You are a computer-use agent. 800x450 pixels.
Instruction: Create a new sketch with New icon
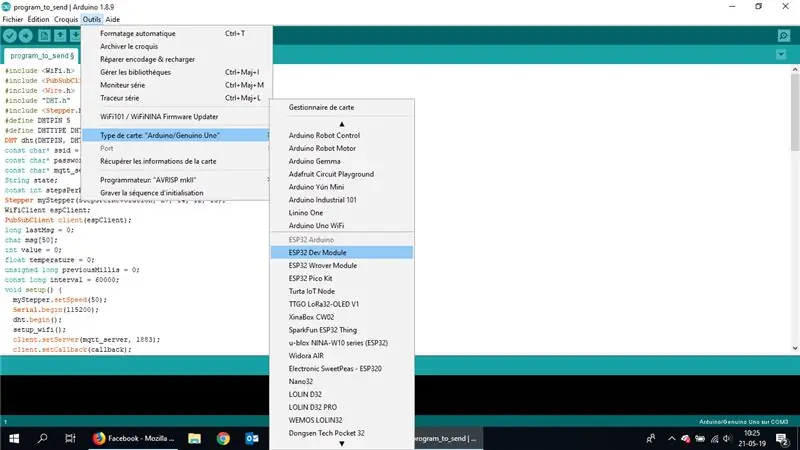pyautogui.click(x=44, y=35)
